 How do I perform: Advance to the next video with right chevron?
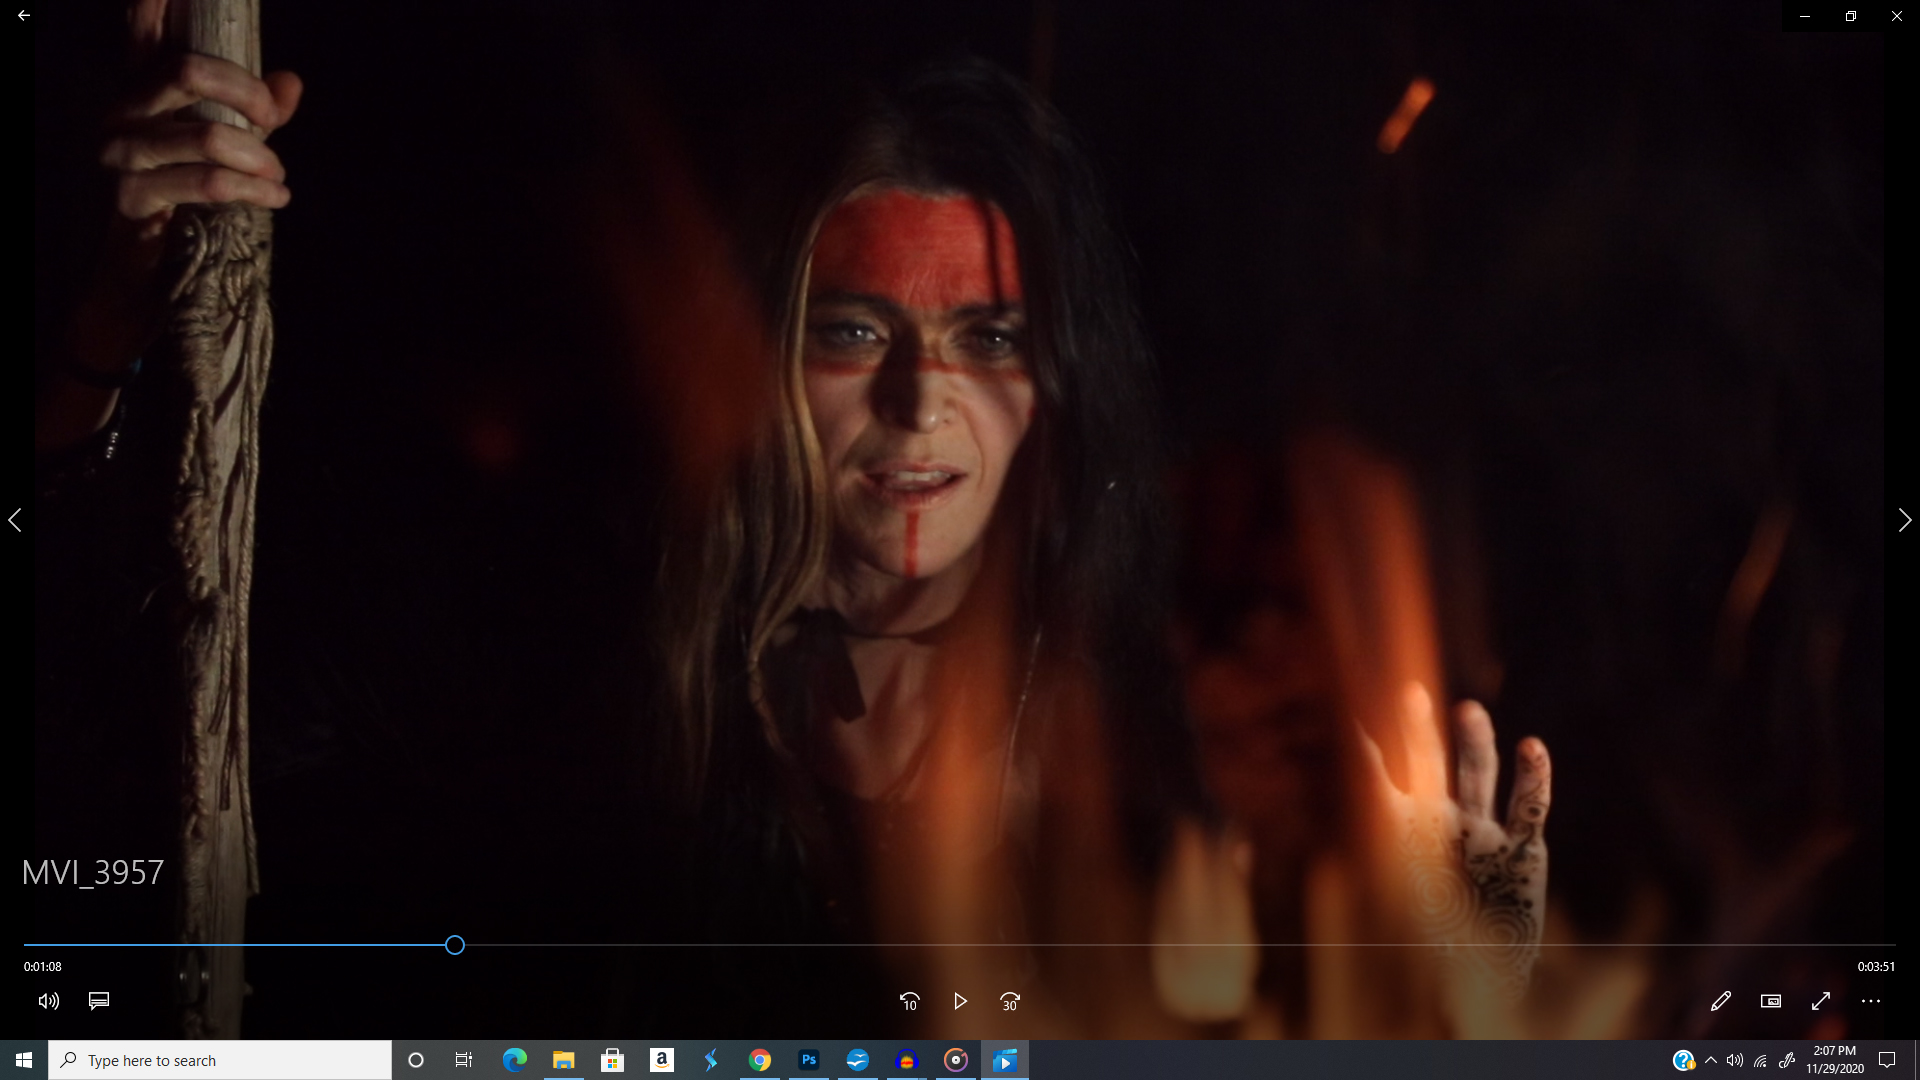click(x=1905, y=520)
